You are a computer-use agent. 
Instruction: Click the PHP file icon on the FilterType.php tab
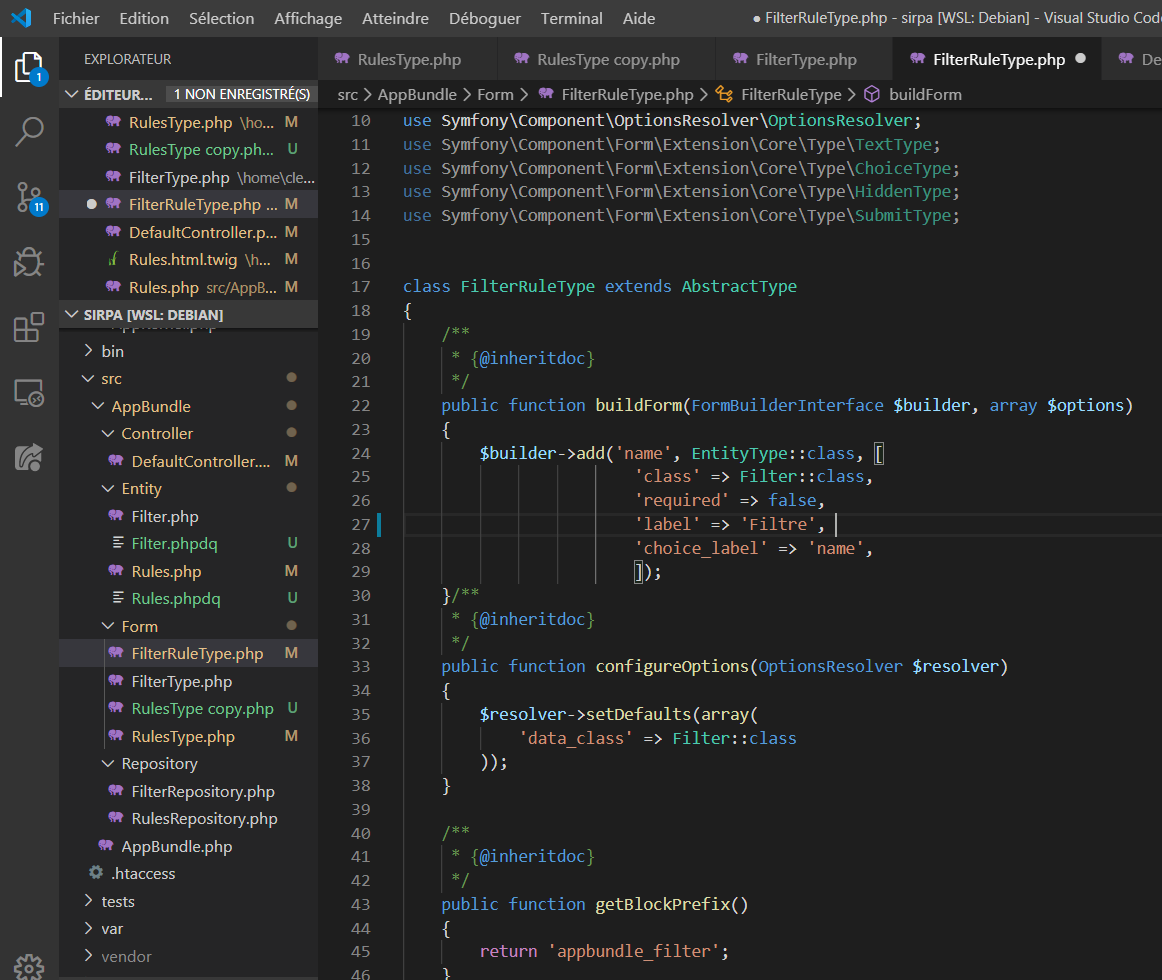(x=742, y=59)
